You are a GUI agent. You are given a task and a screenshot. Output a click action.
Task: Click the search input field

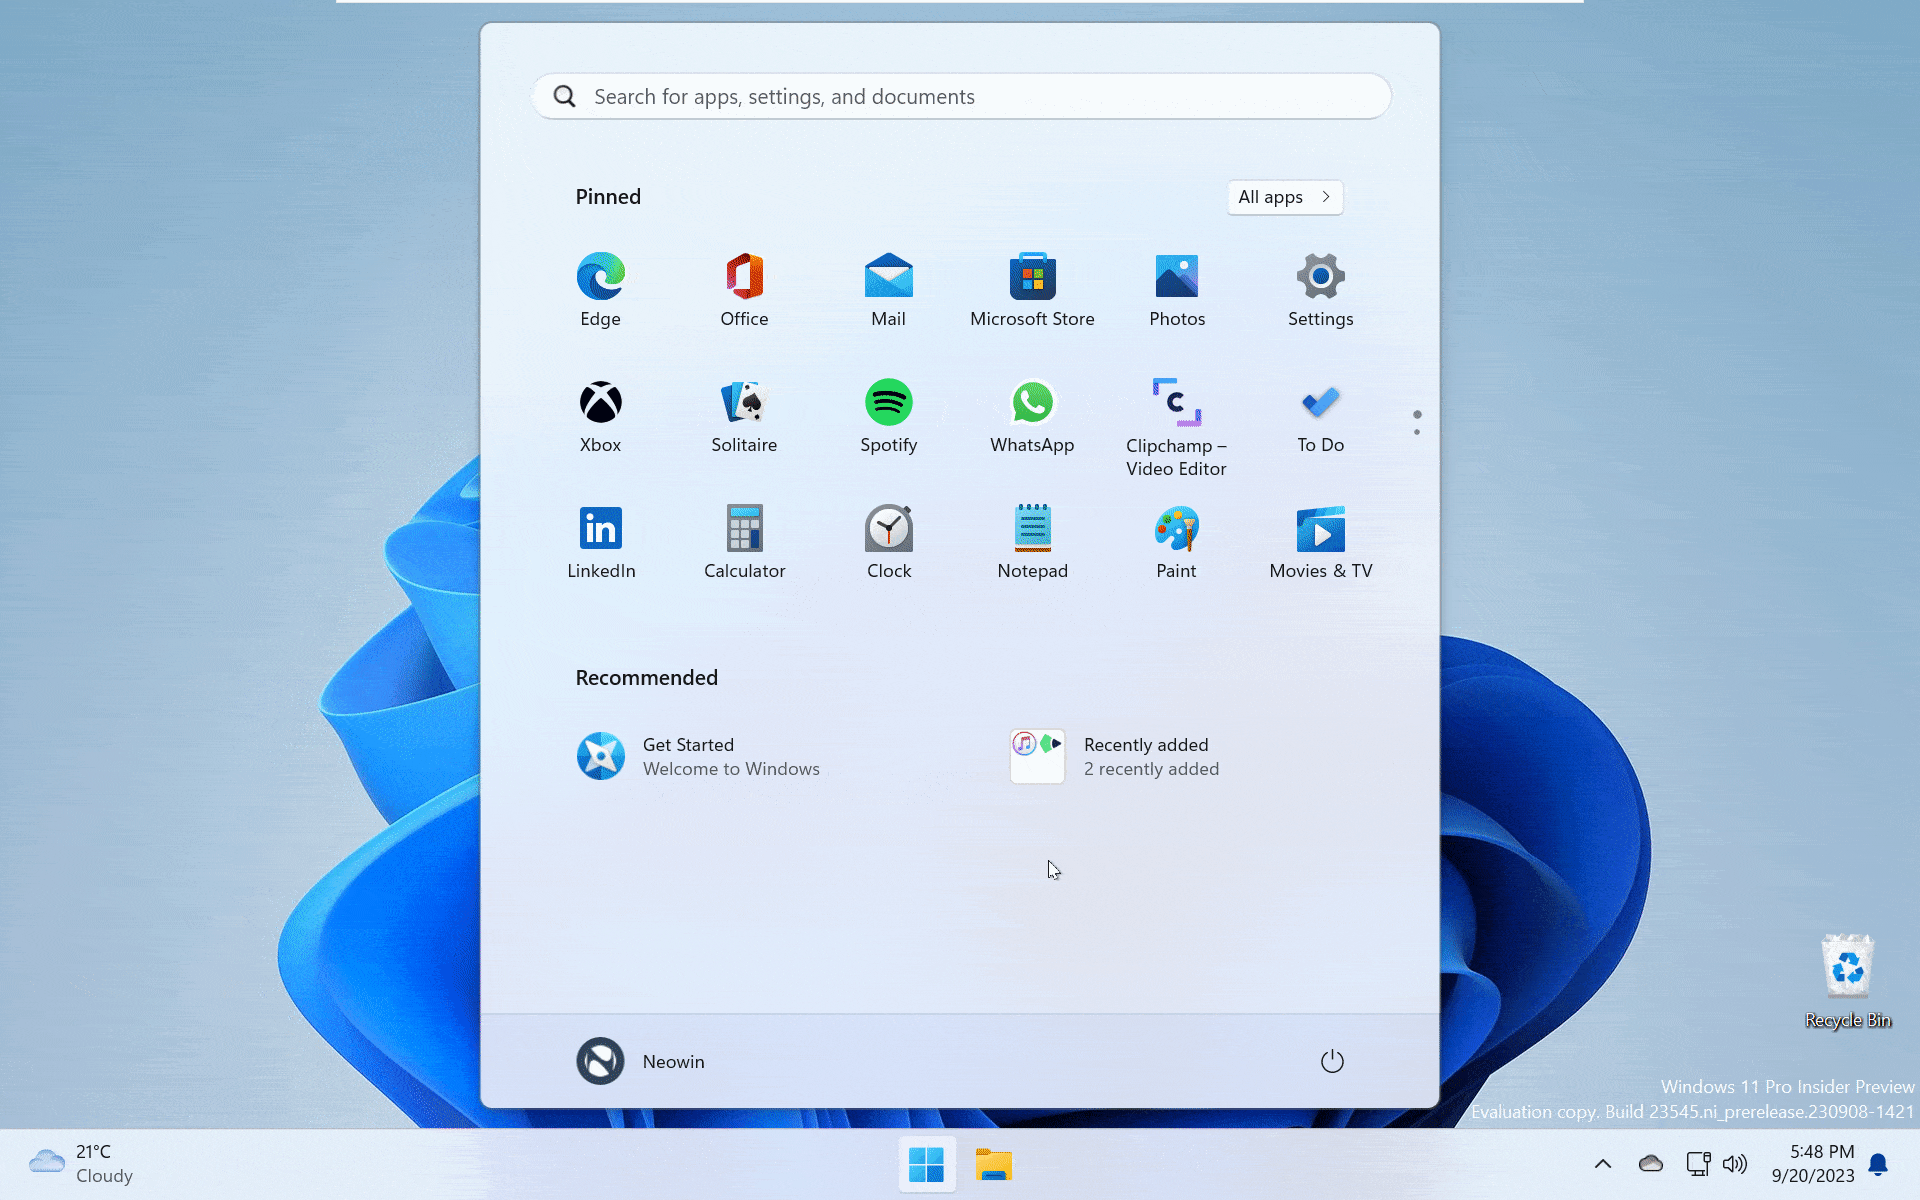point(960,96)
